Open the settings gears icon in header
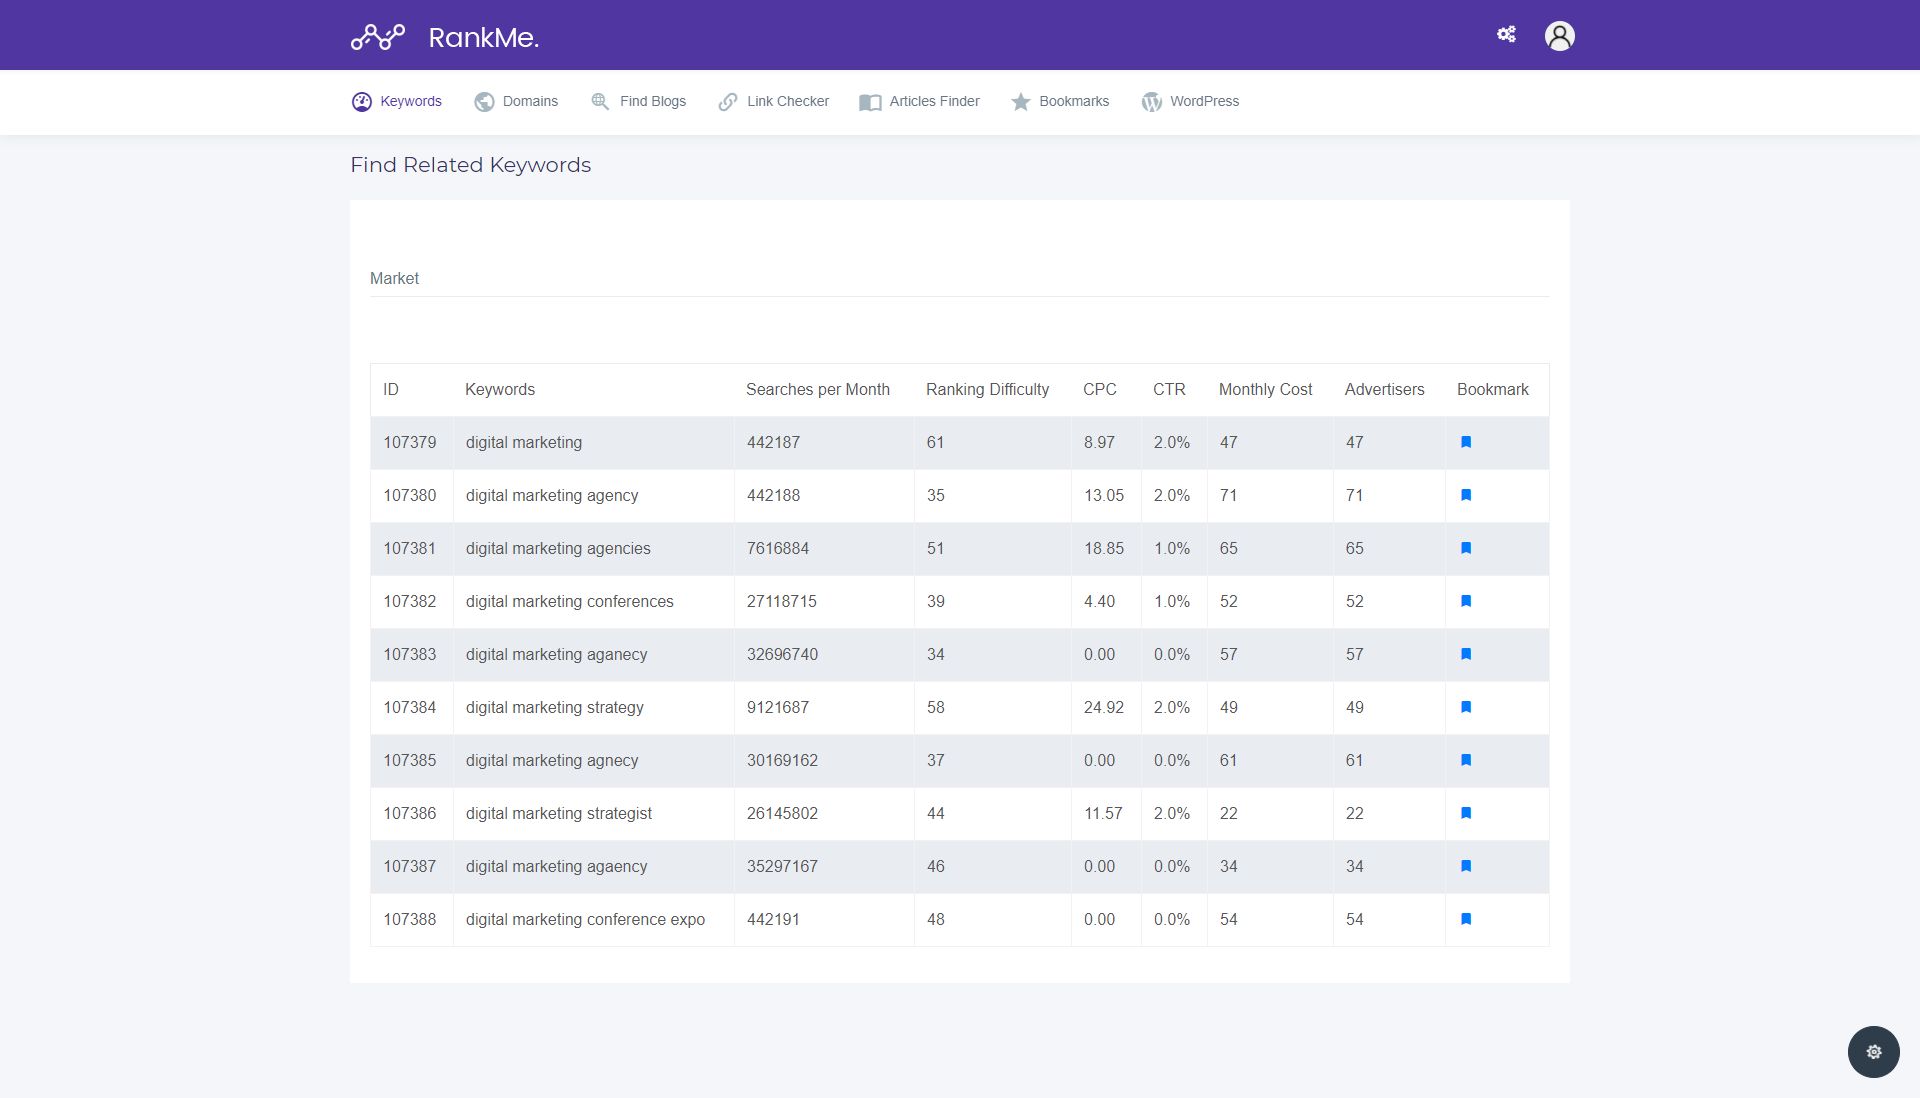Viewport: 1920px width, 1098px height. (x=1506, y=35)
